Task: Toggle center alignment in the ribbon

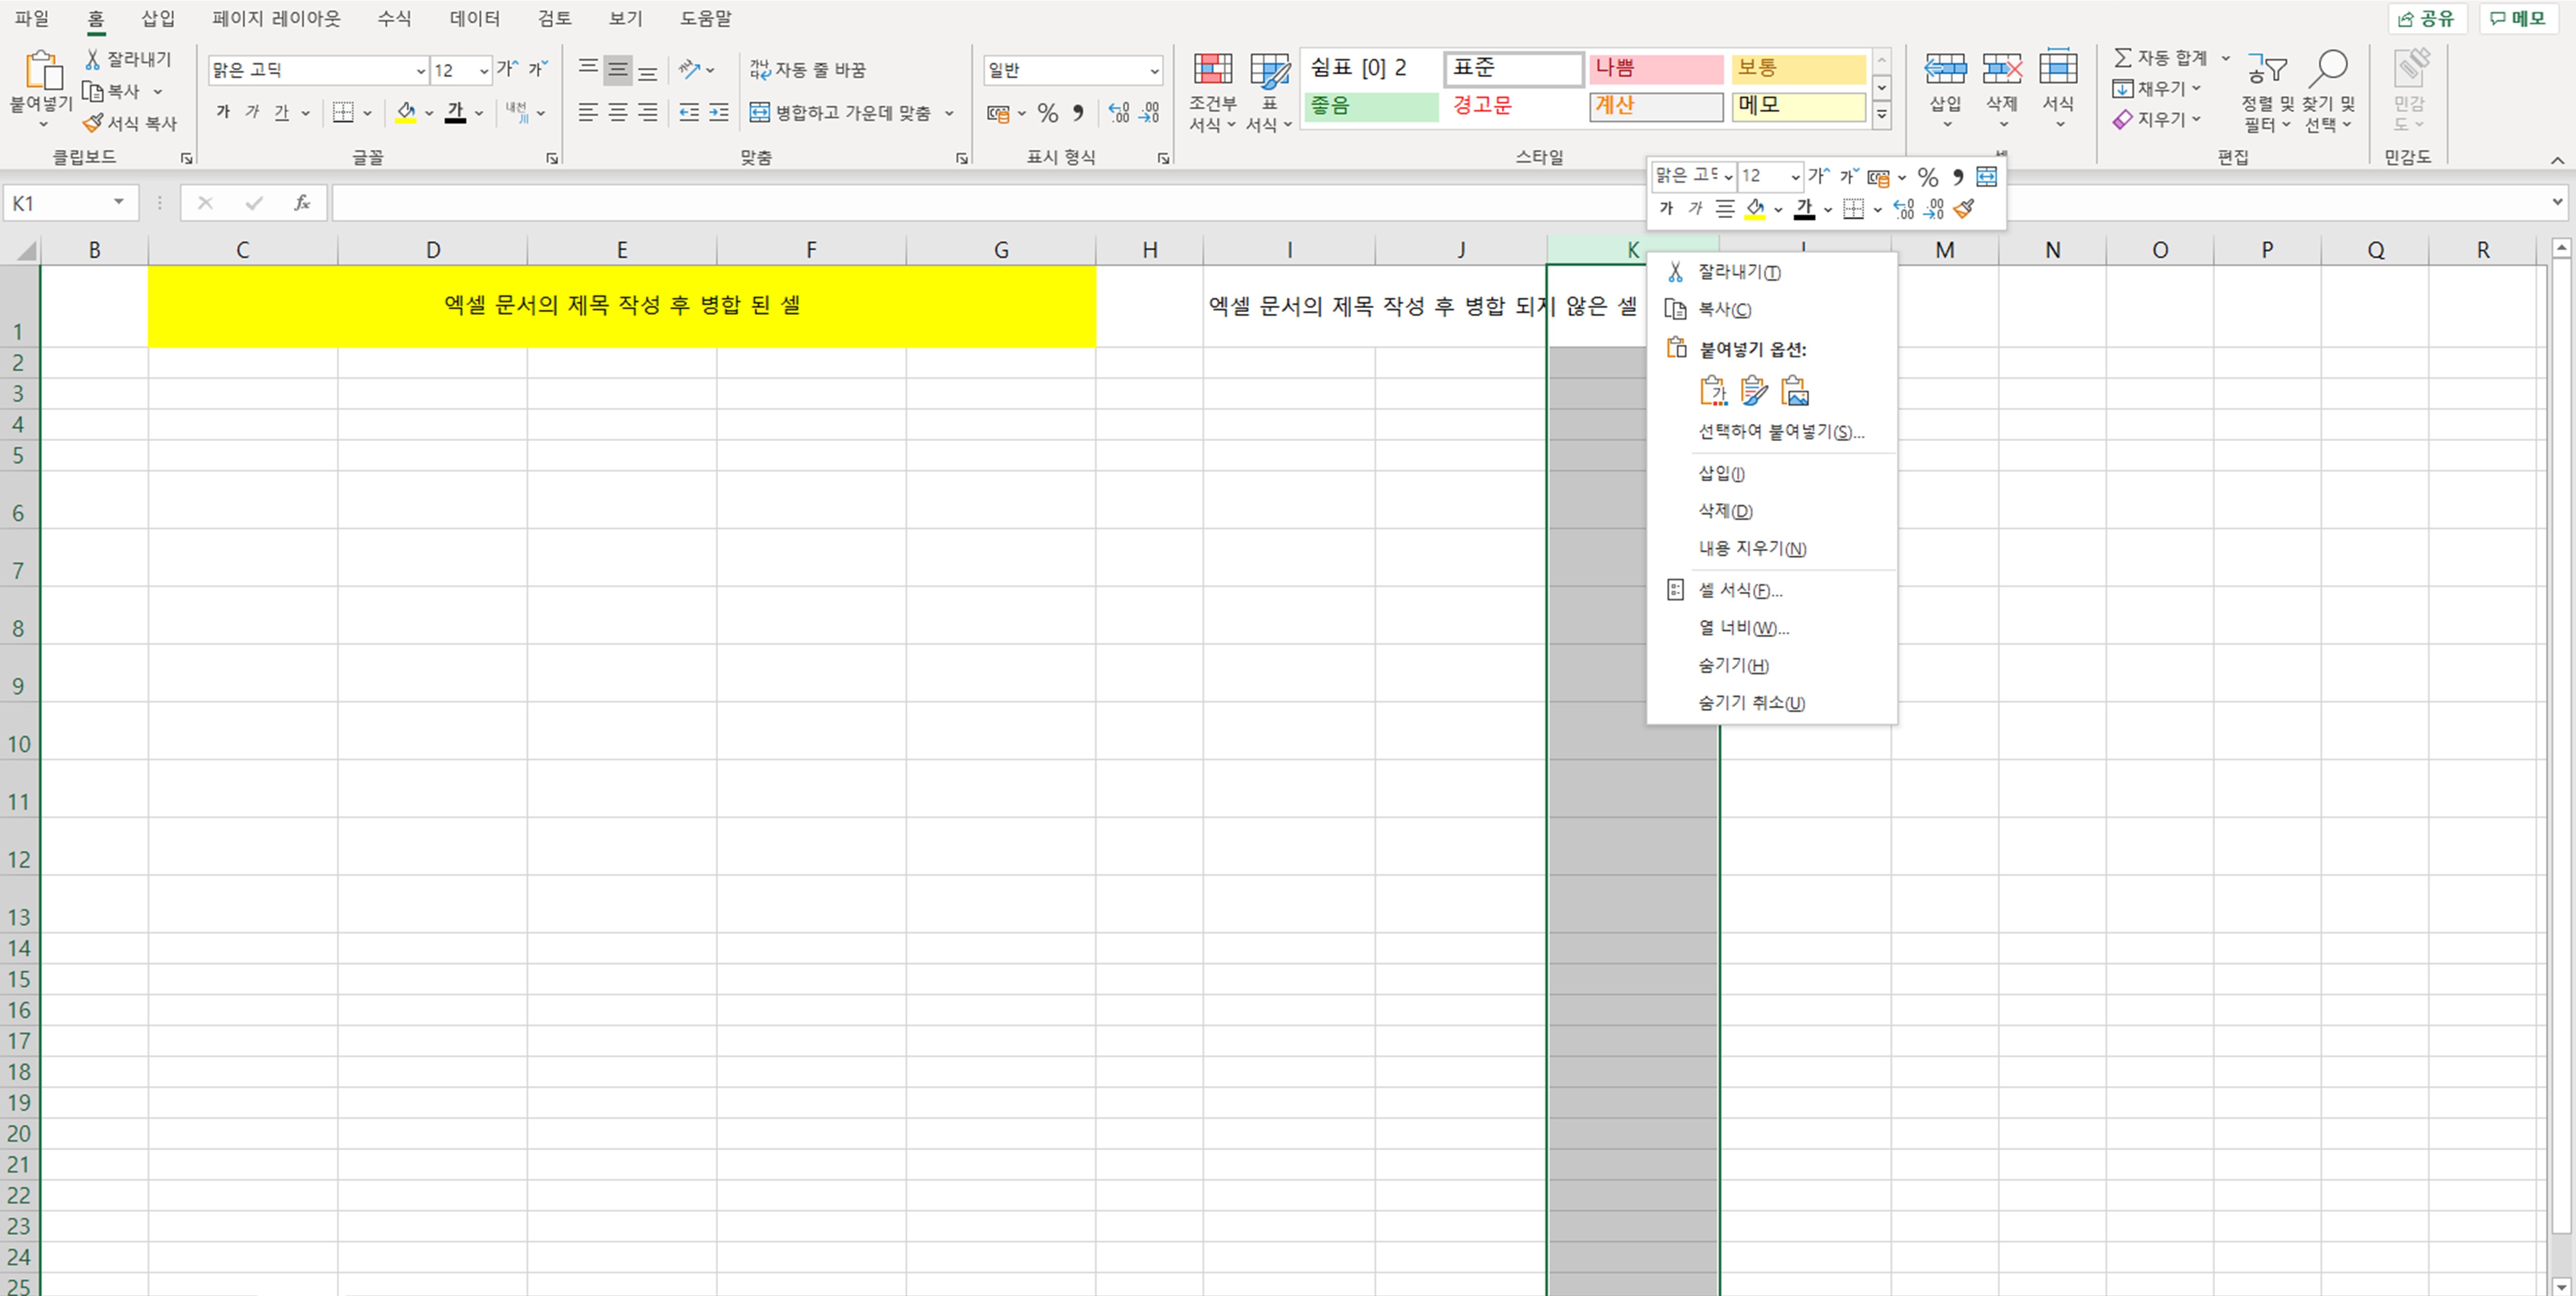Action: tap(618, 113)
